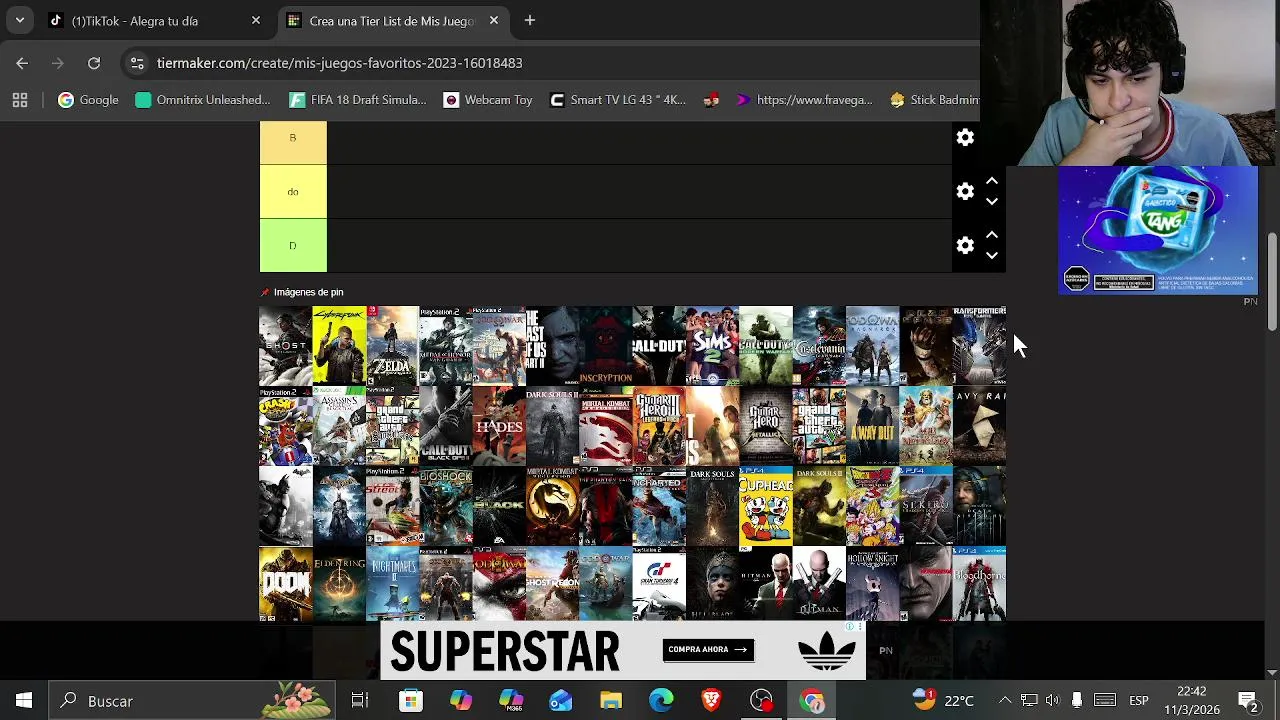Screen dimensions: 1280x720
Task: Choose the Black game cover
Action: (x=499, y=506)
